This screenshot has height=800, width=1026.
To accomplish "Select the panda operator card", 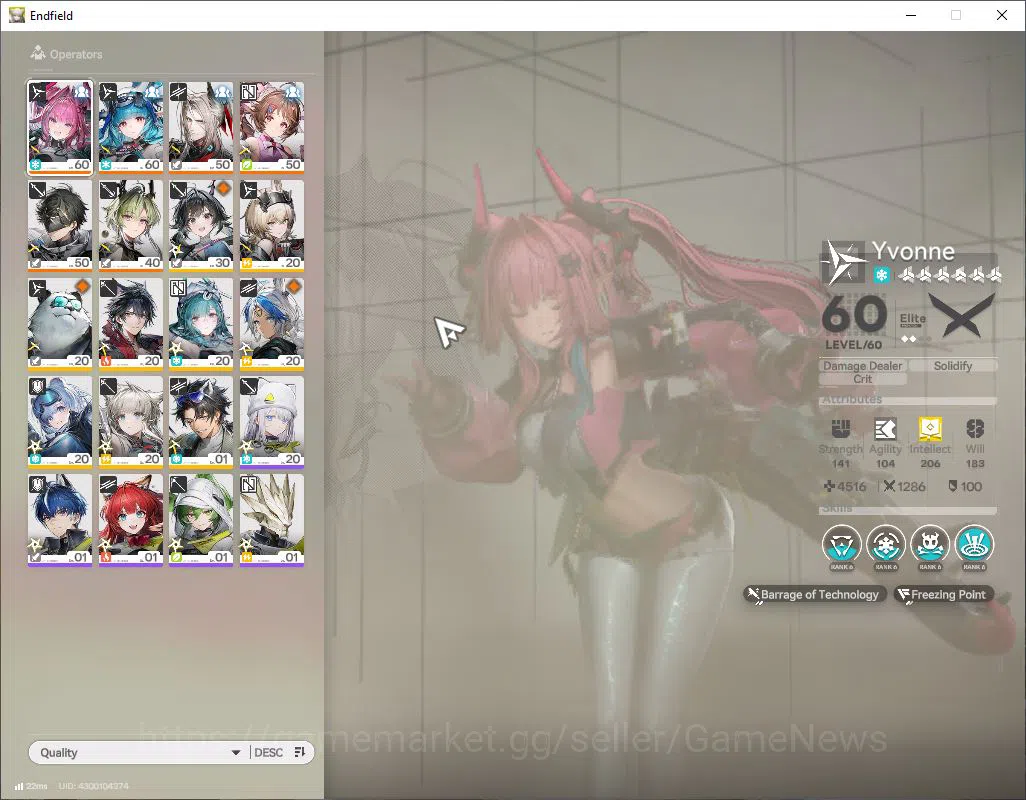I will (60, 324).
